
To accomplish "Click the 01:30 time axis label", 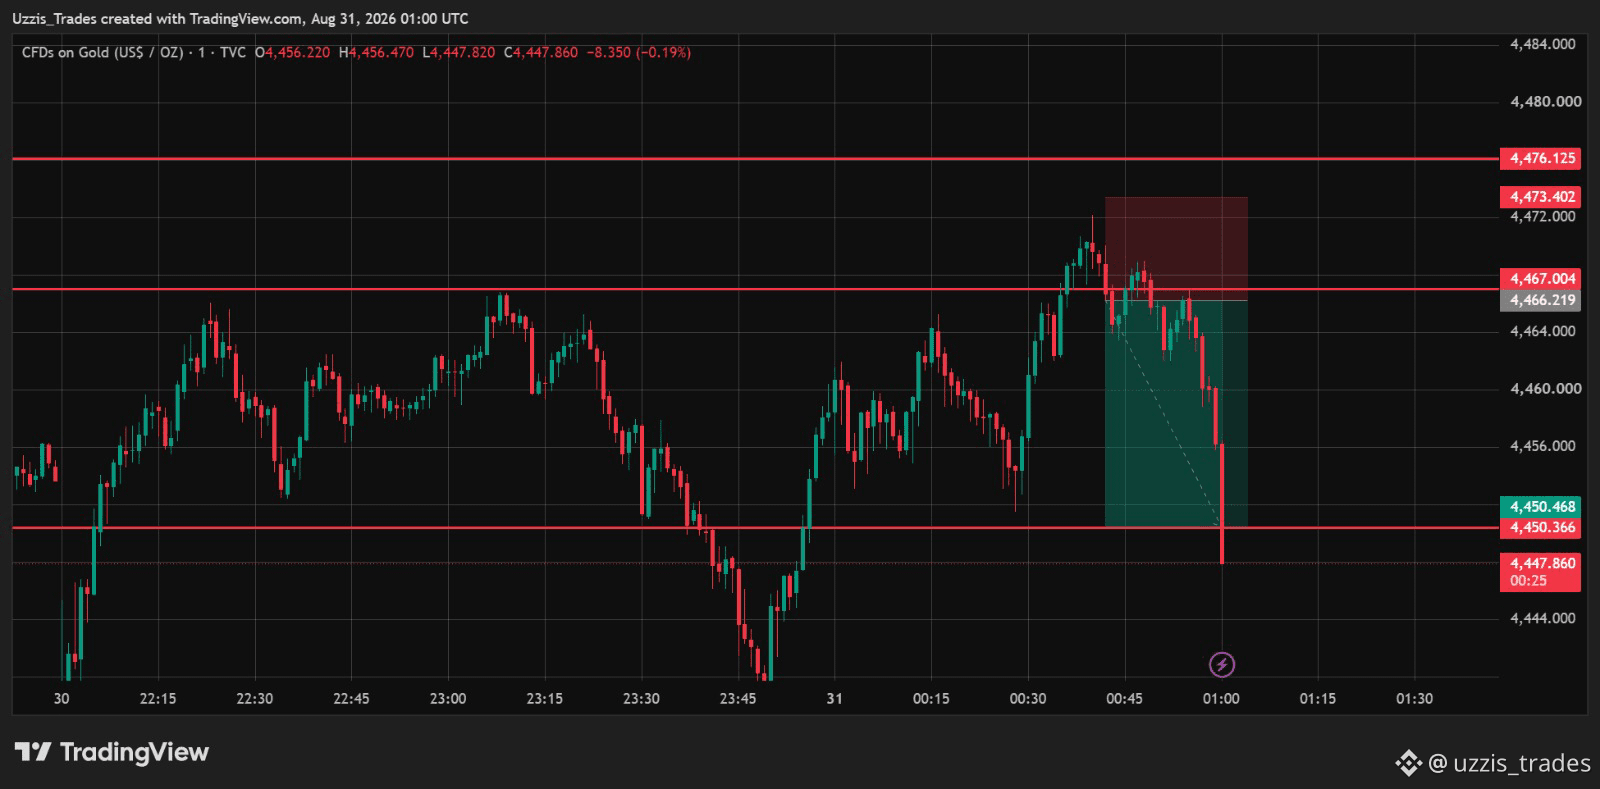I will coord(1414,699).
